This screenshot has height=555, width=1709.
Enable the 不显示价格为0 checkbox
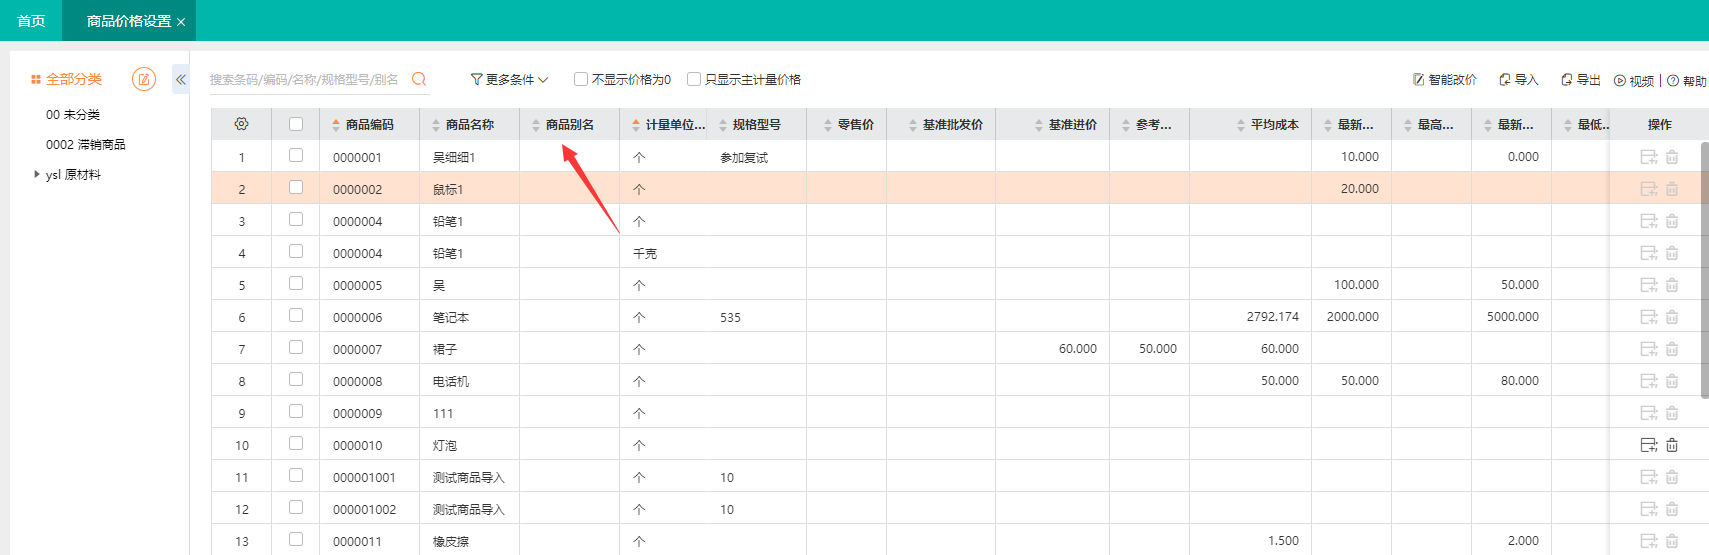click(x=581, y=79)
